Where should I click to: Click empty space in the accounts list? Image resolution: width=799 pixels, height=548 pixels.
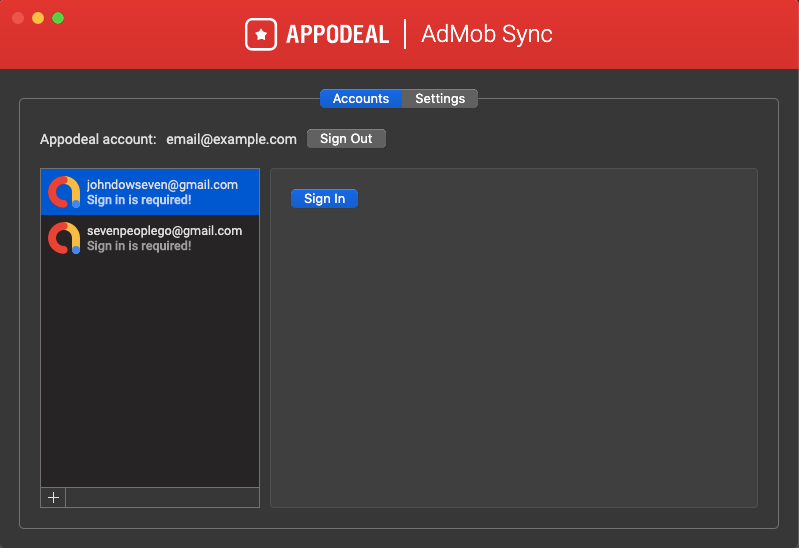[150, 380]
